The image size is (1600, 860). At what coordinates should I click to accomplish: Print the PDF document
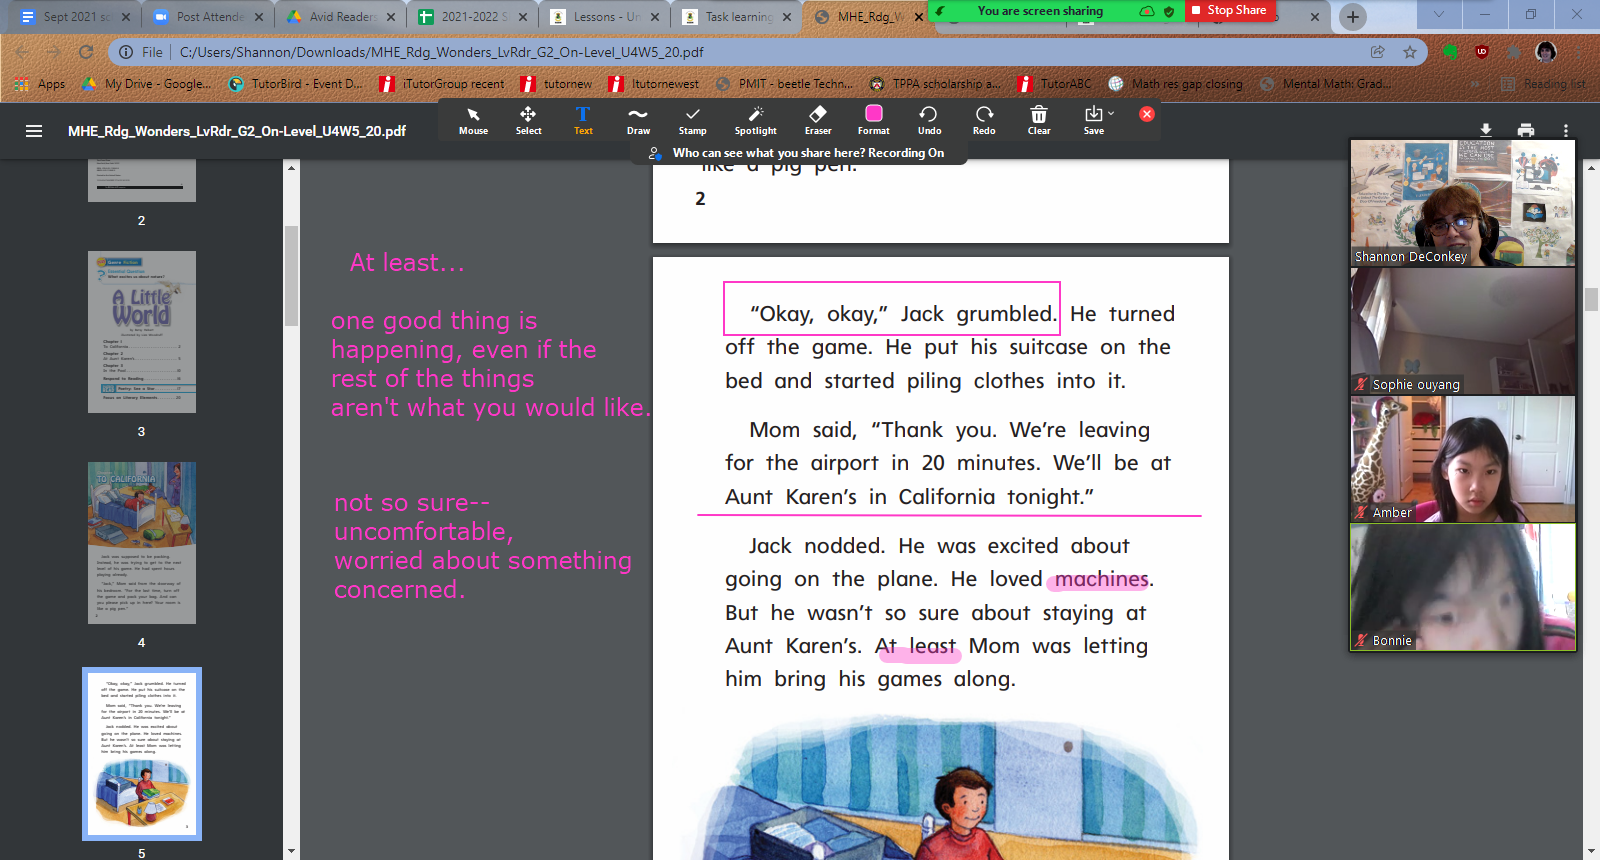click(x=1526, y=130)
